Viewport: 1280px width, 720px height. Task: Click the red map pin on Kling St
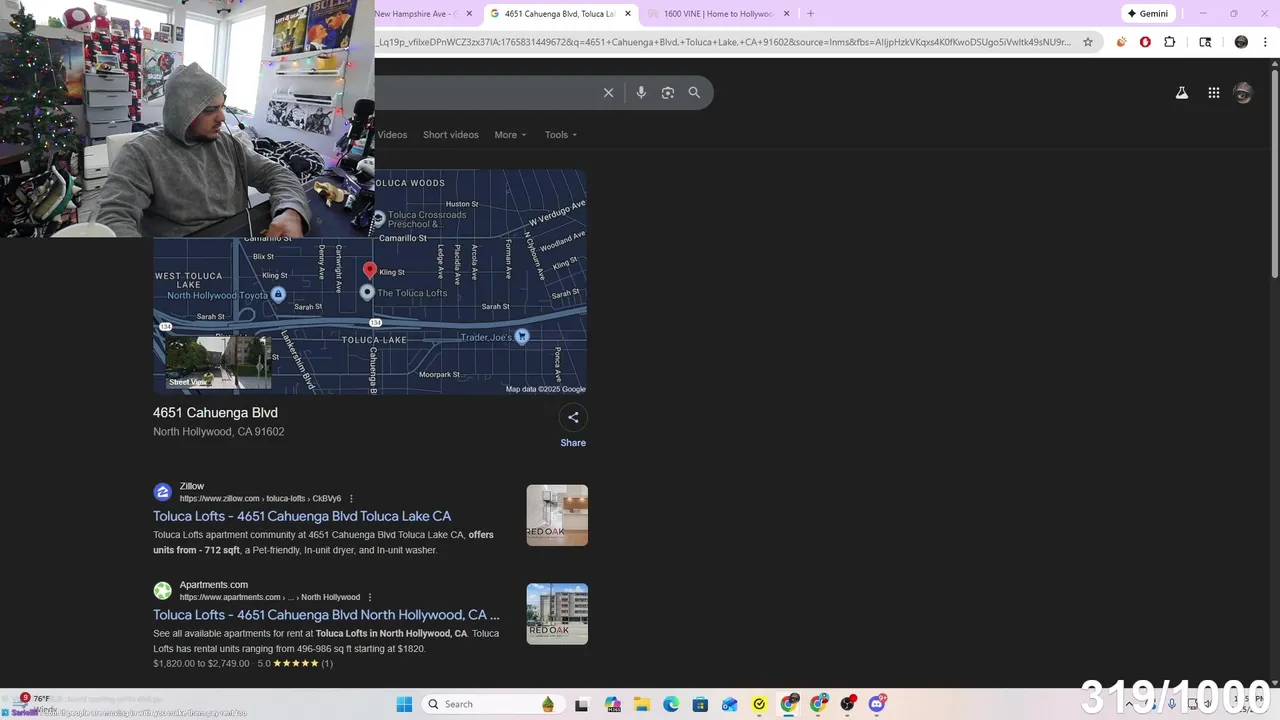coord(370,270)
